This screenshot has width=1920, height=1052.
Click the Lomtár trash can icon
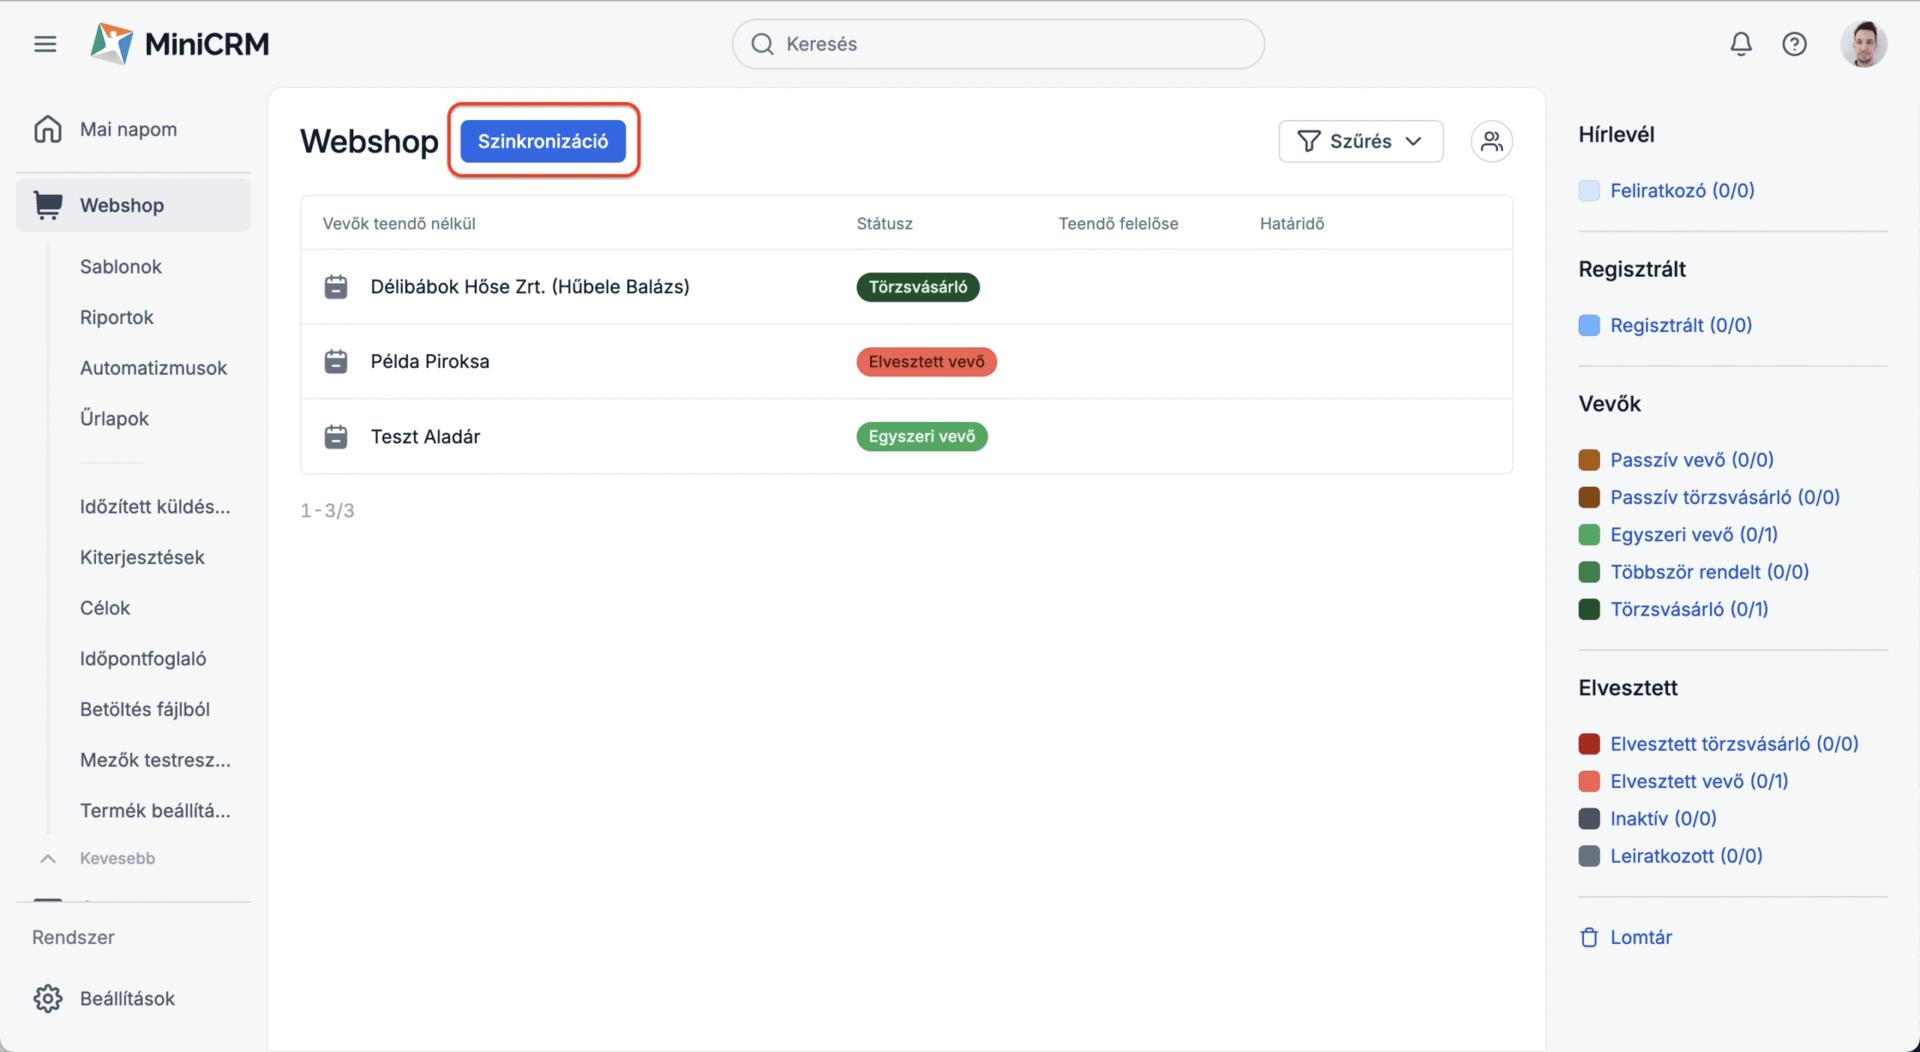pyautogui.click(x=1589, y=937)
